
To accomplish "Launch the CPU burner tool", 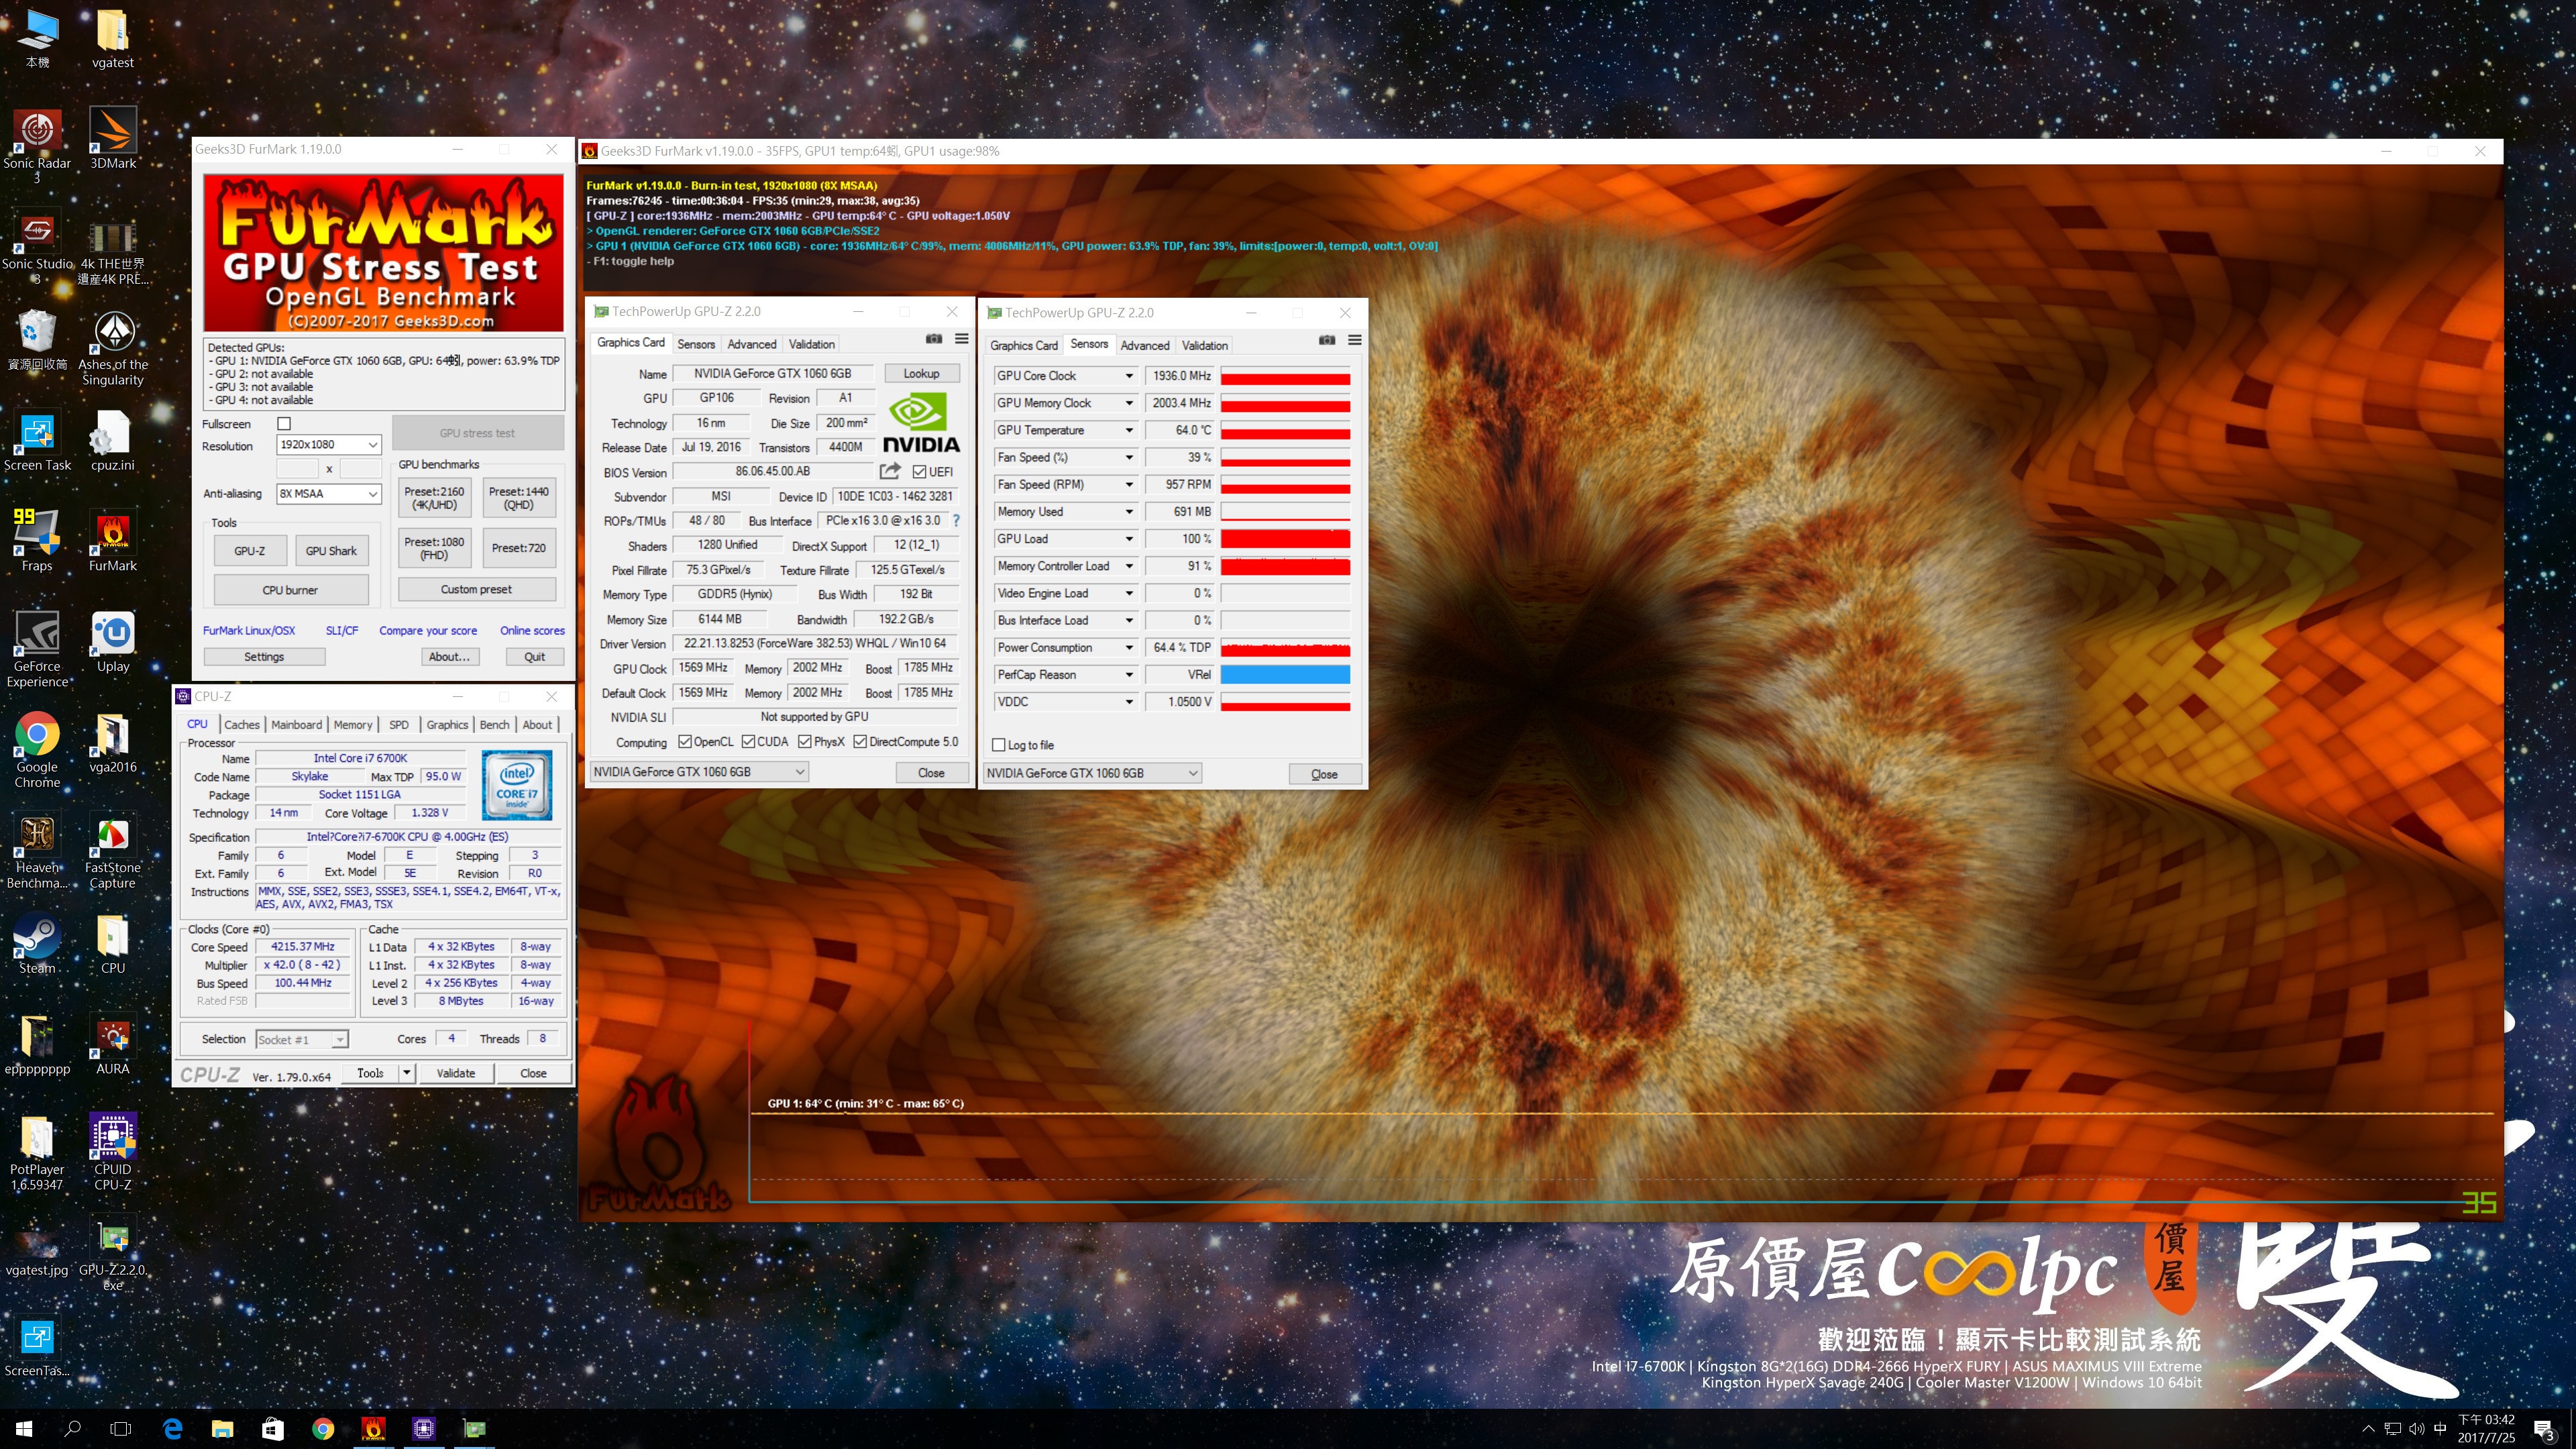I will click(290, 590).
